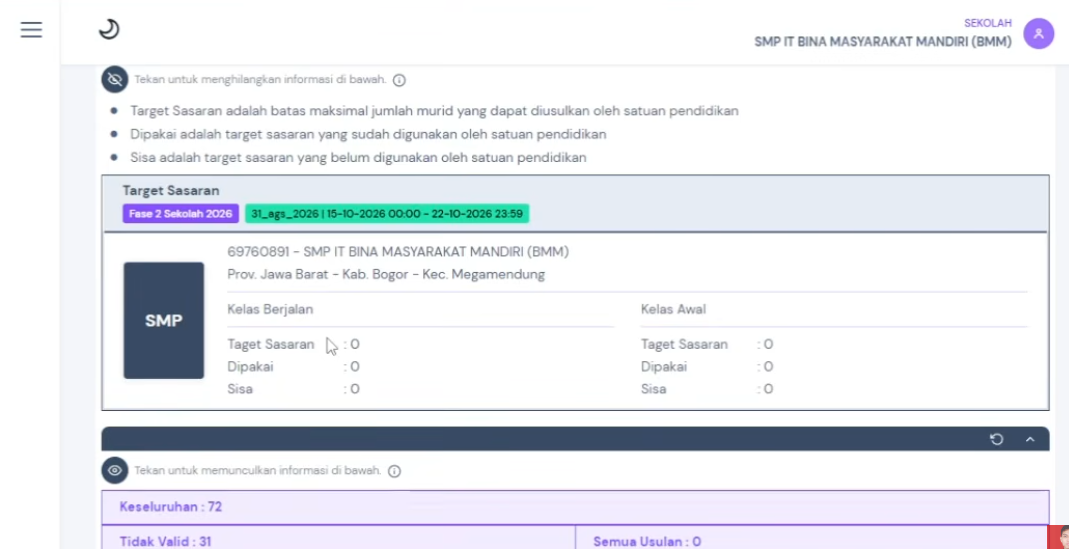Click the bullet text starting 'Target Sasaran adalah batas'

point(434,111)
